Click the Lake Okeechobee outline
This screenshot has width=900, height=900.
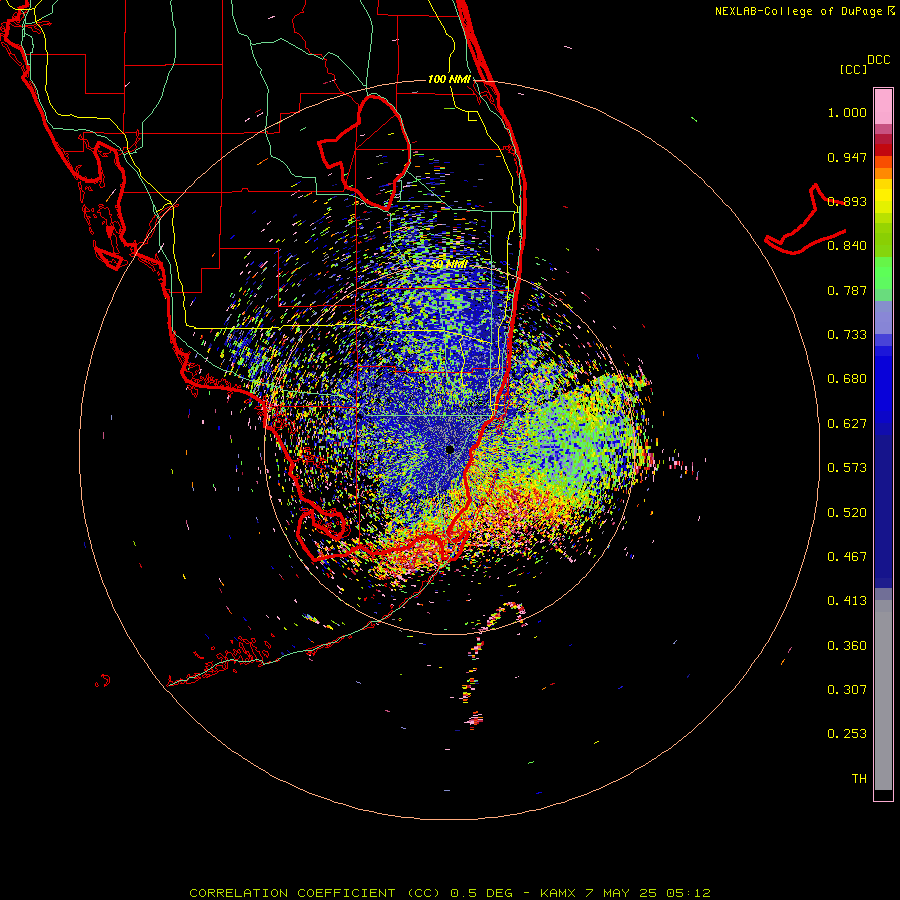pyautogui.click(x=365, y=153)
